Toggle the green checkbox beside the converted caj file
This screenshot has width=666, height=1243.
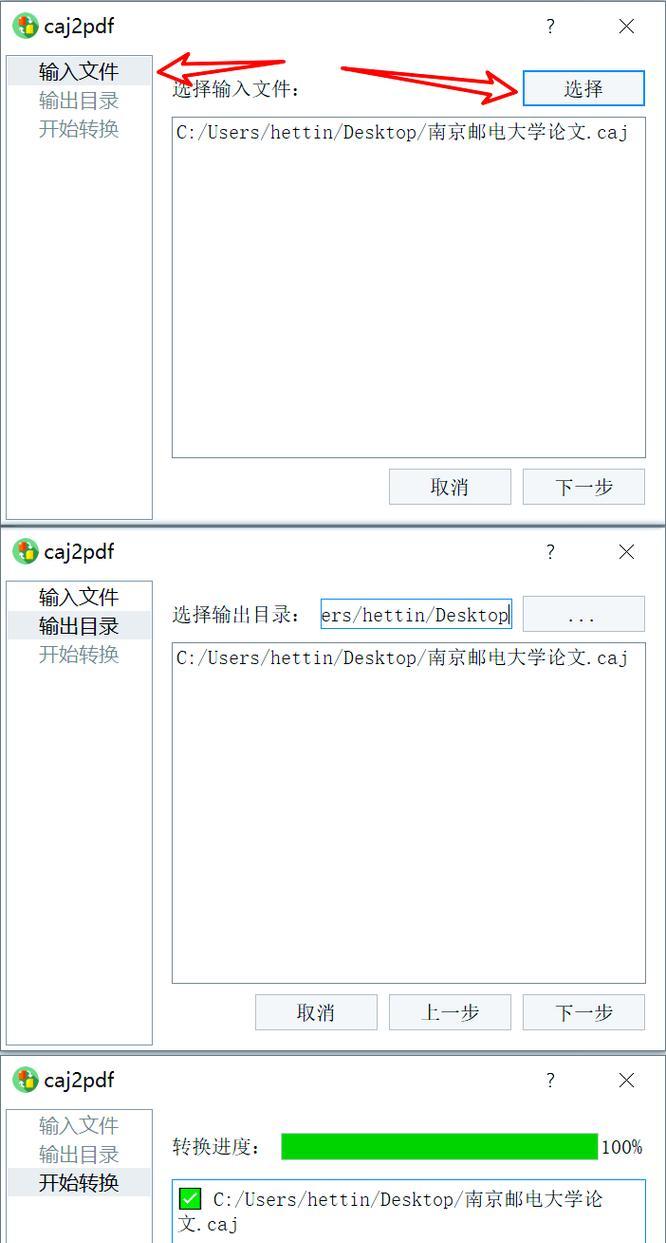pyautogui.click(x=190, y=1198)
